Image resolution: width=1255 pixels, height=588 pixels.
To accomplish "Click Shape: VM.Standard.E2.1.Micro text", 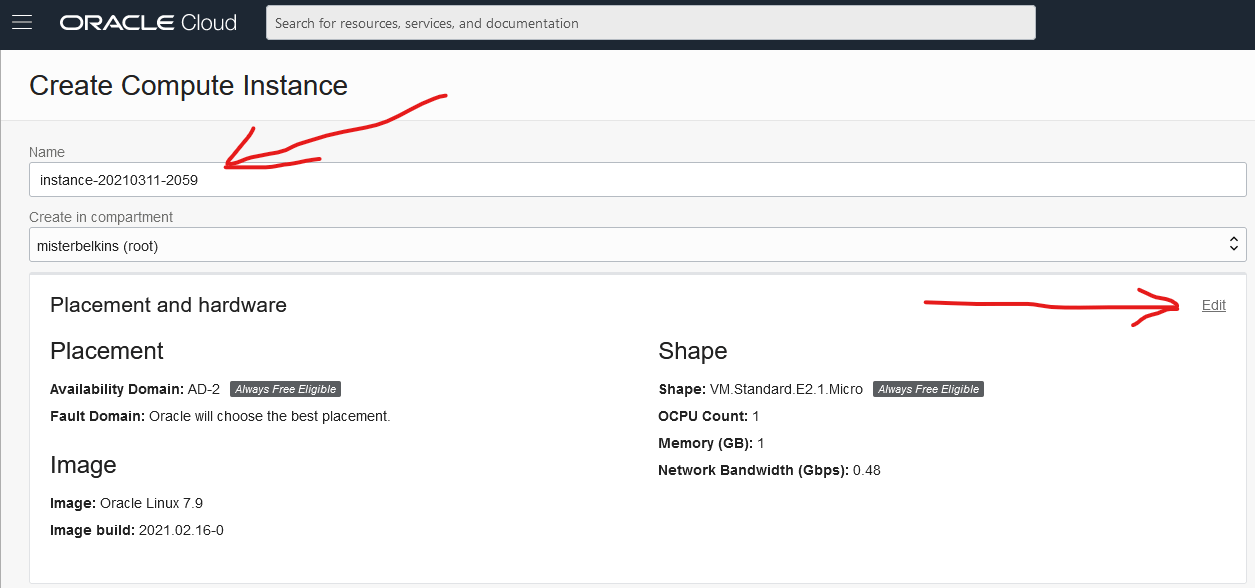I will click(760, 389).
